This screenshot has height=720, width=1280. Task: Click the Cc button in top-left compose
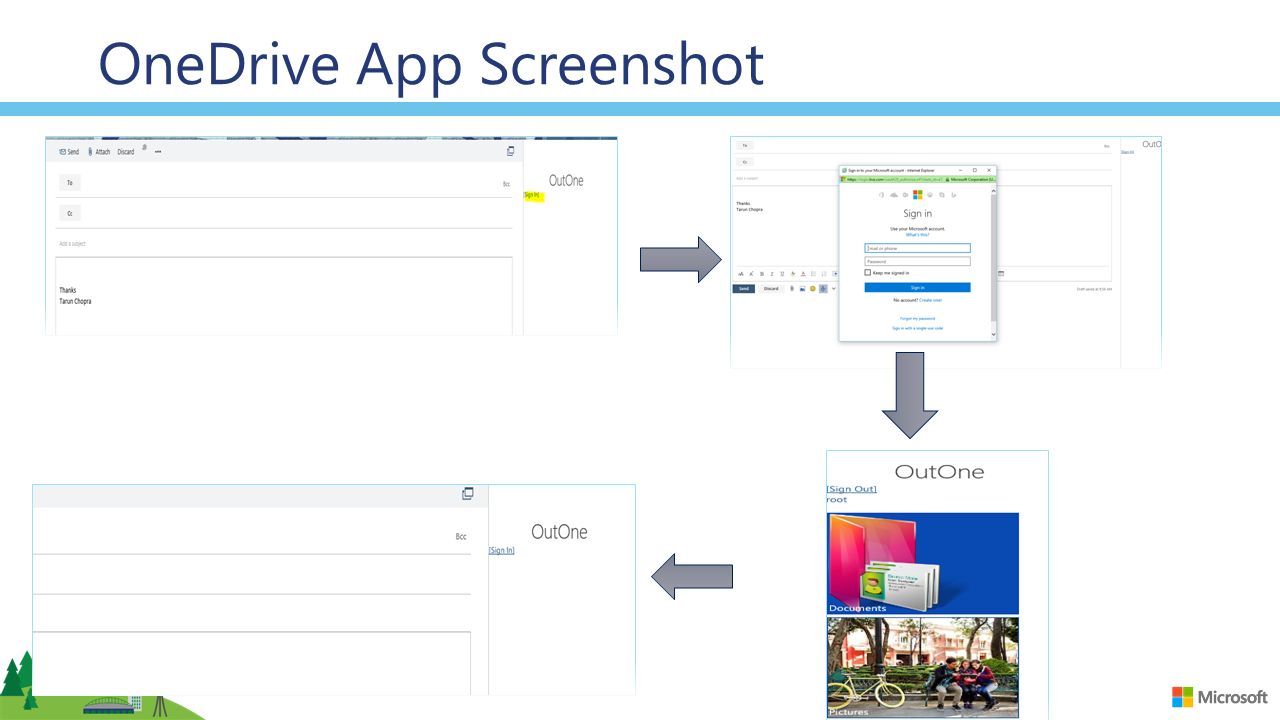click(70, 213)
